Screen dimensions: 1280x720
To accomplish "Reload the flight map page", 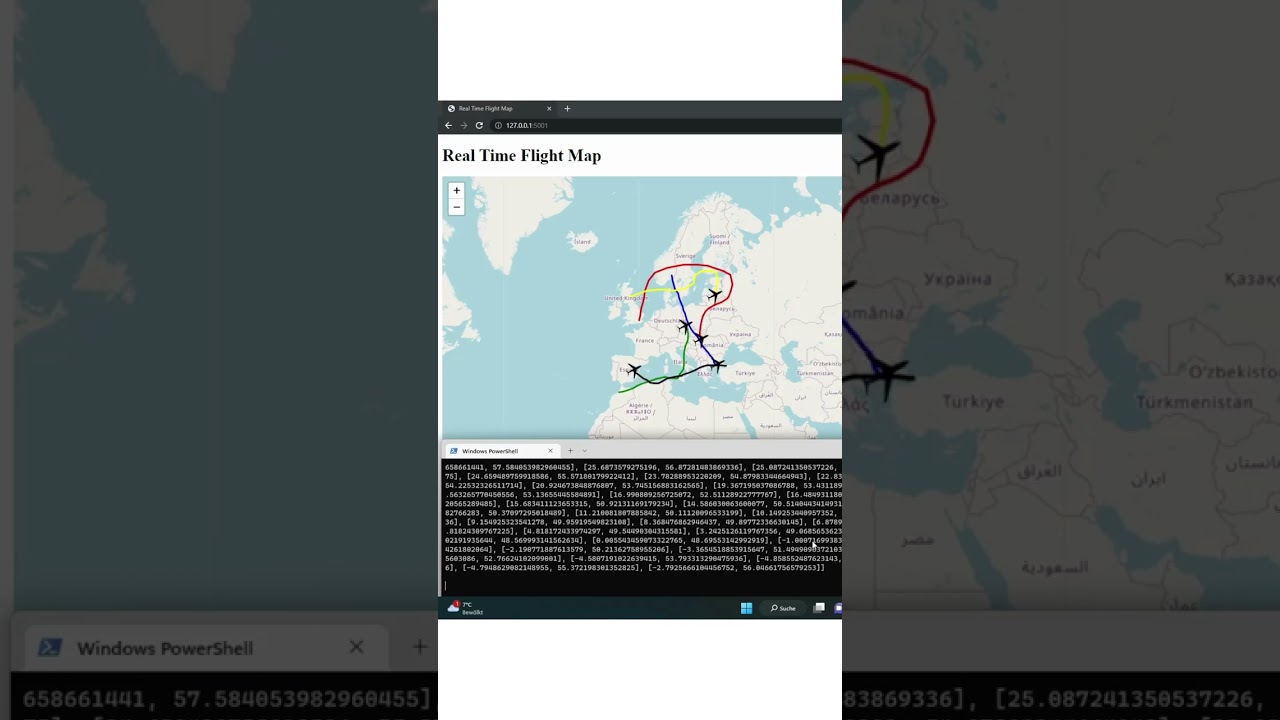I will click(479, 125).
